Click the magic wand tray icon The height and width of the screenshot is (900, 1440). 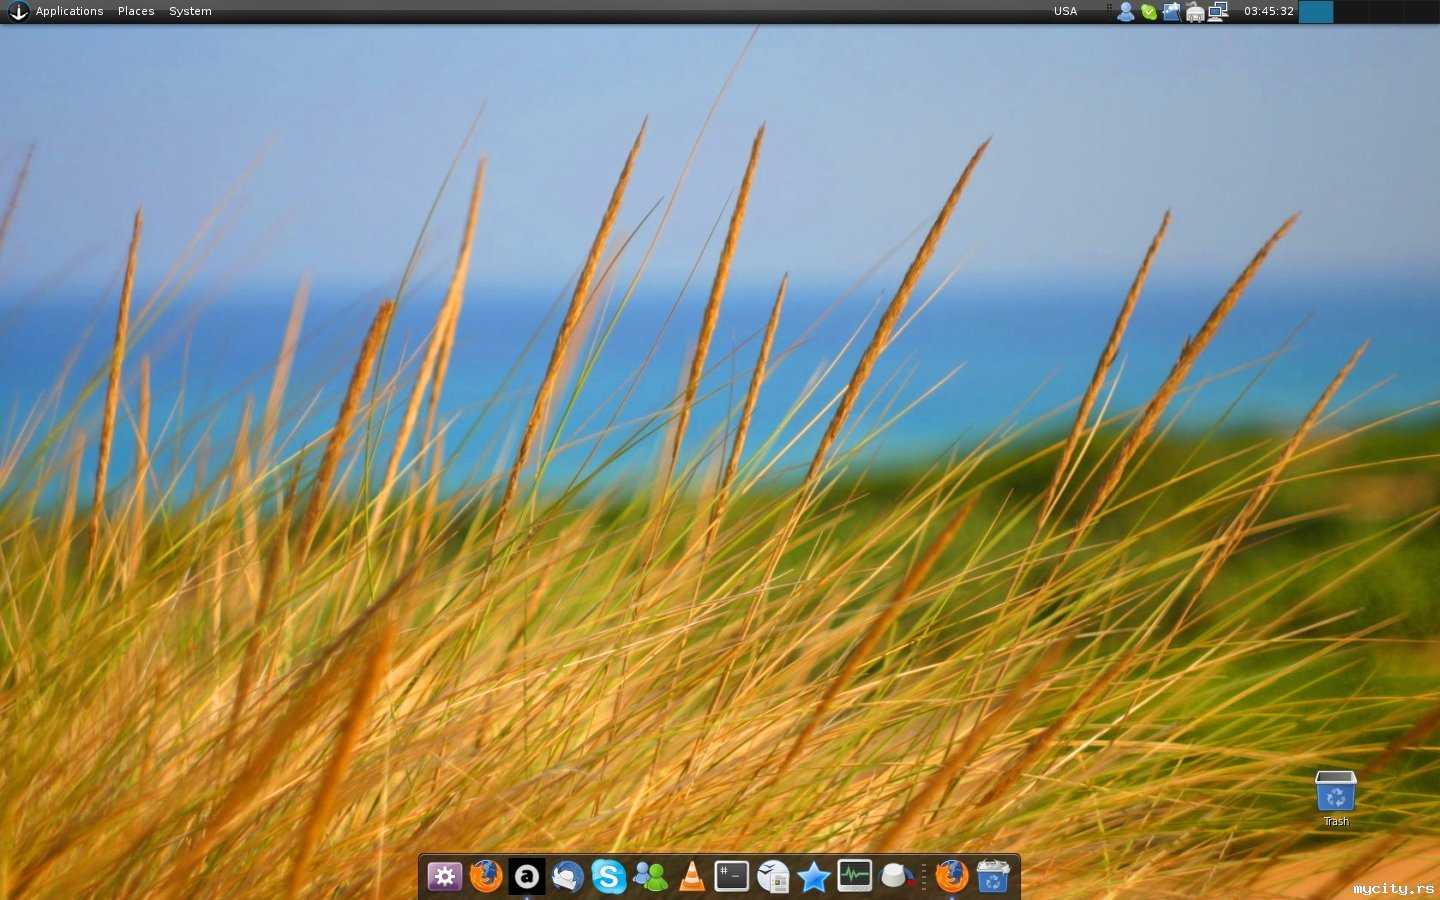(1172, 11)
